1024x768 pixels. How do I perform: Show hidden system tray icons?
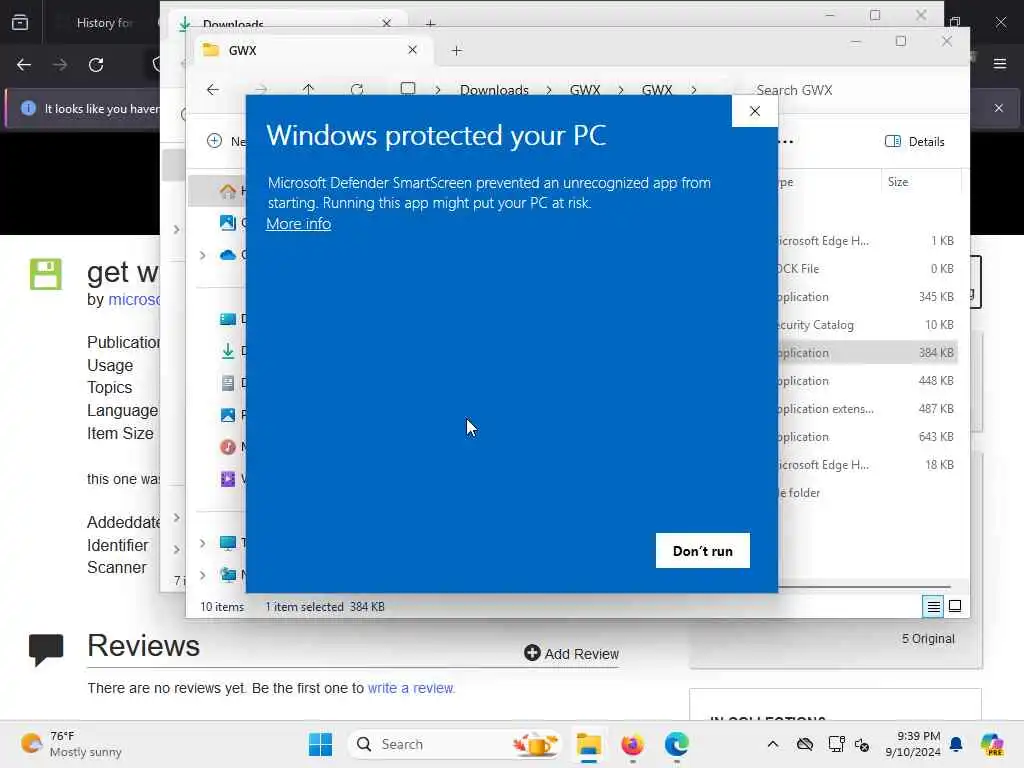773,744
